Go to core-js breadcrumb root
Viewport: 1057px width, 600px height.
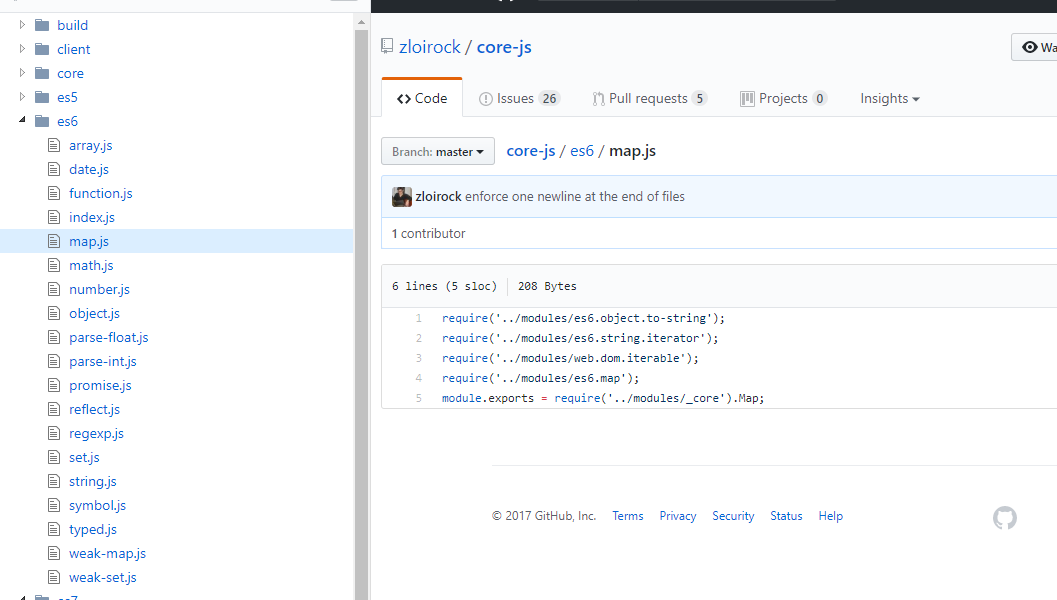point(531,151)
